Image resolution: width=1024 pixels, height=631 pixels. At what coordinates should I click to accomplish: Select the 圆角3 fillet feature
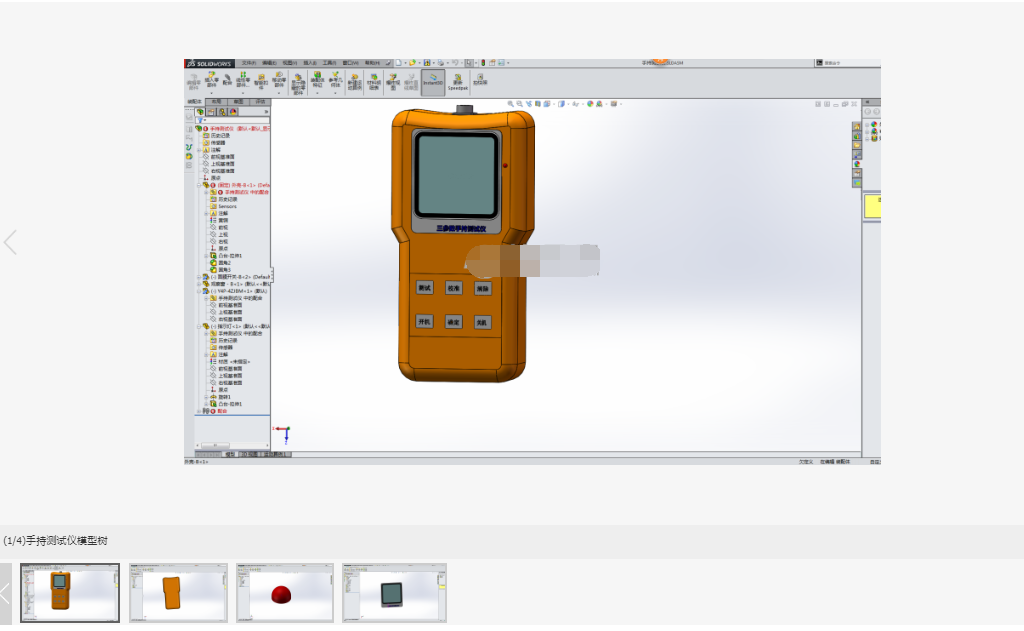coord(224,270)
